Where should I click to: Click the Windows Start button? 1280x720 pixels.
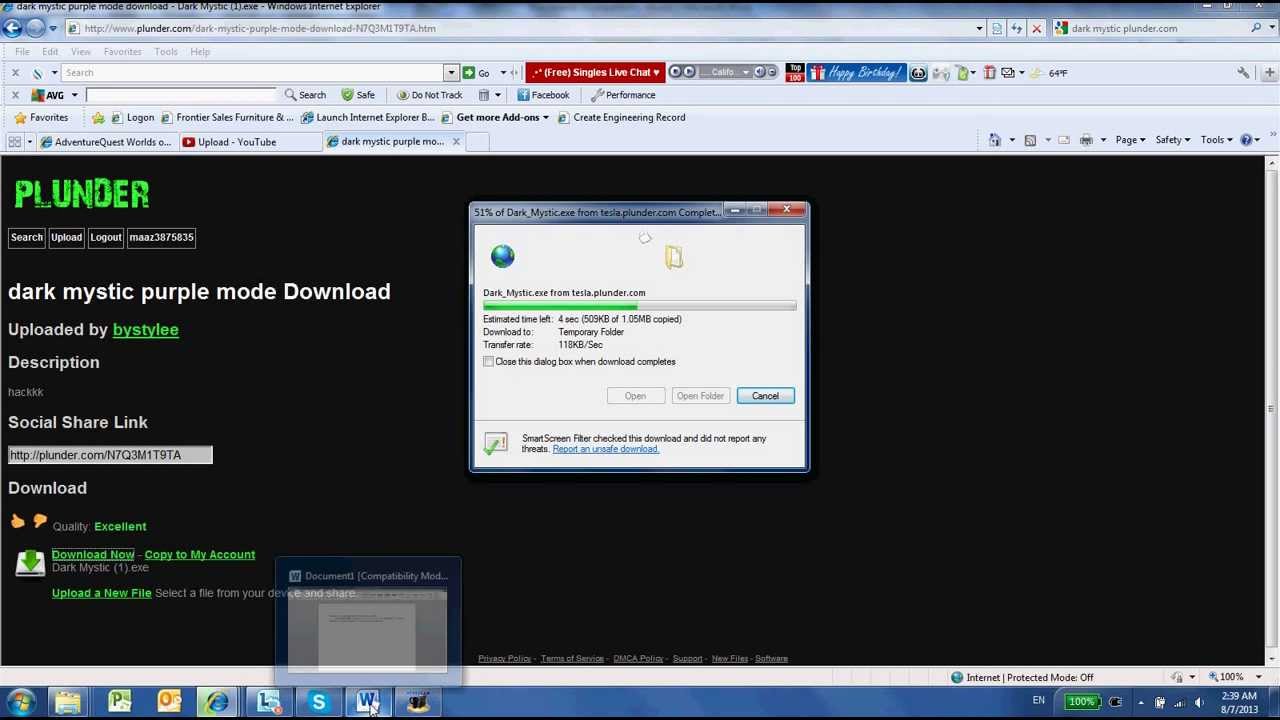pos(21,702)
